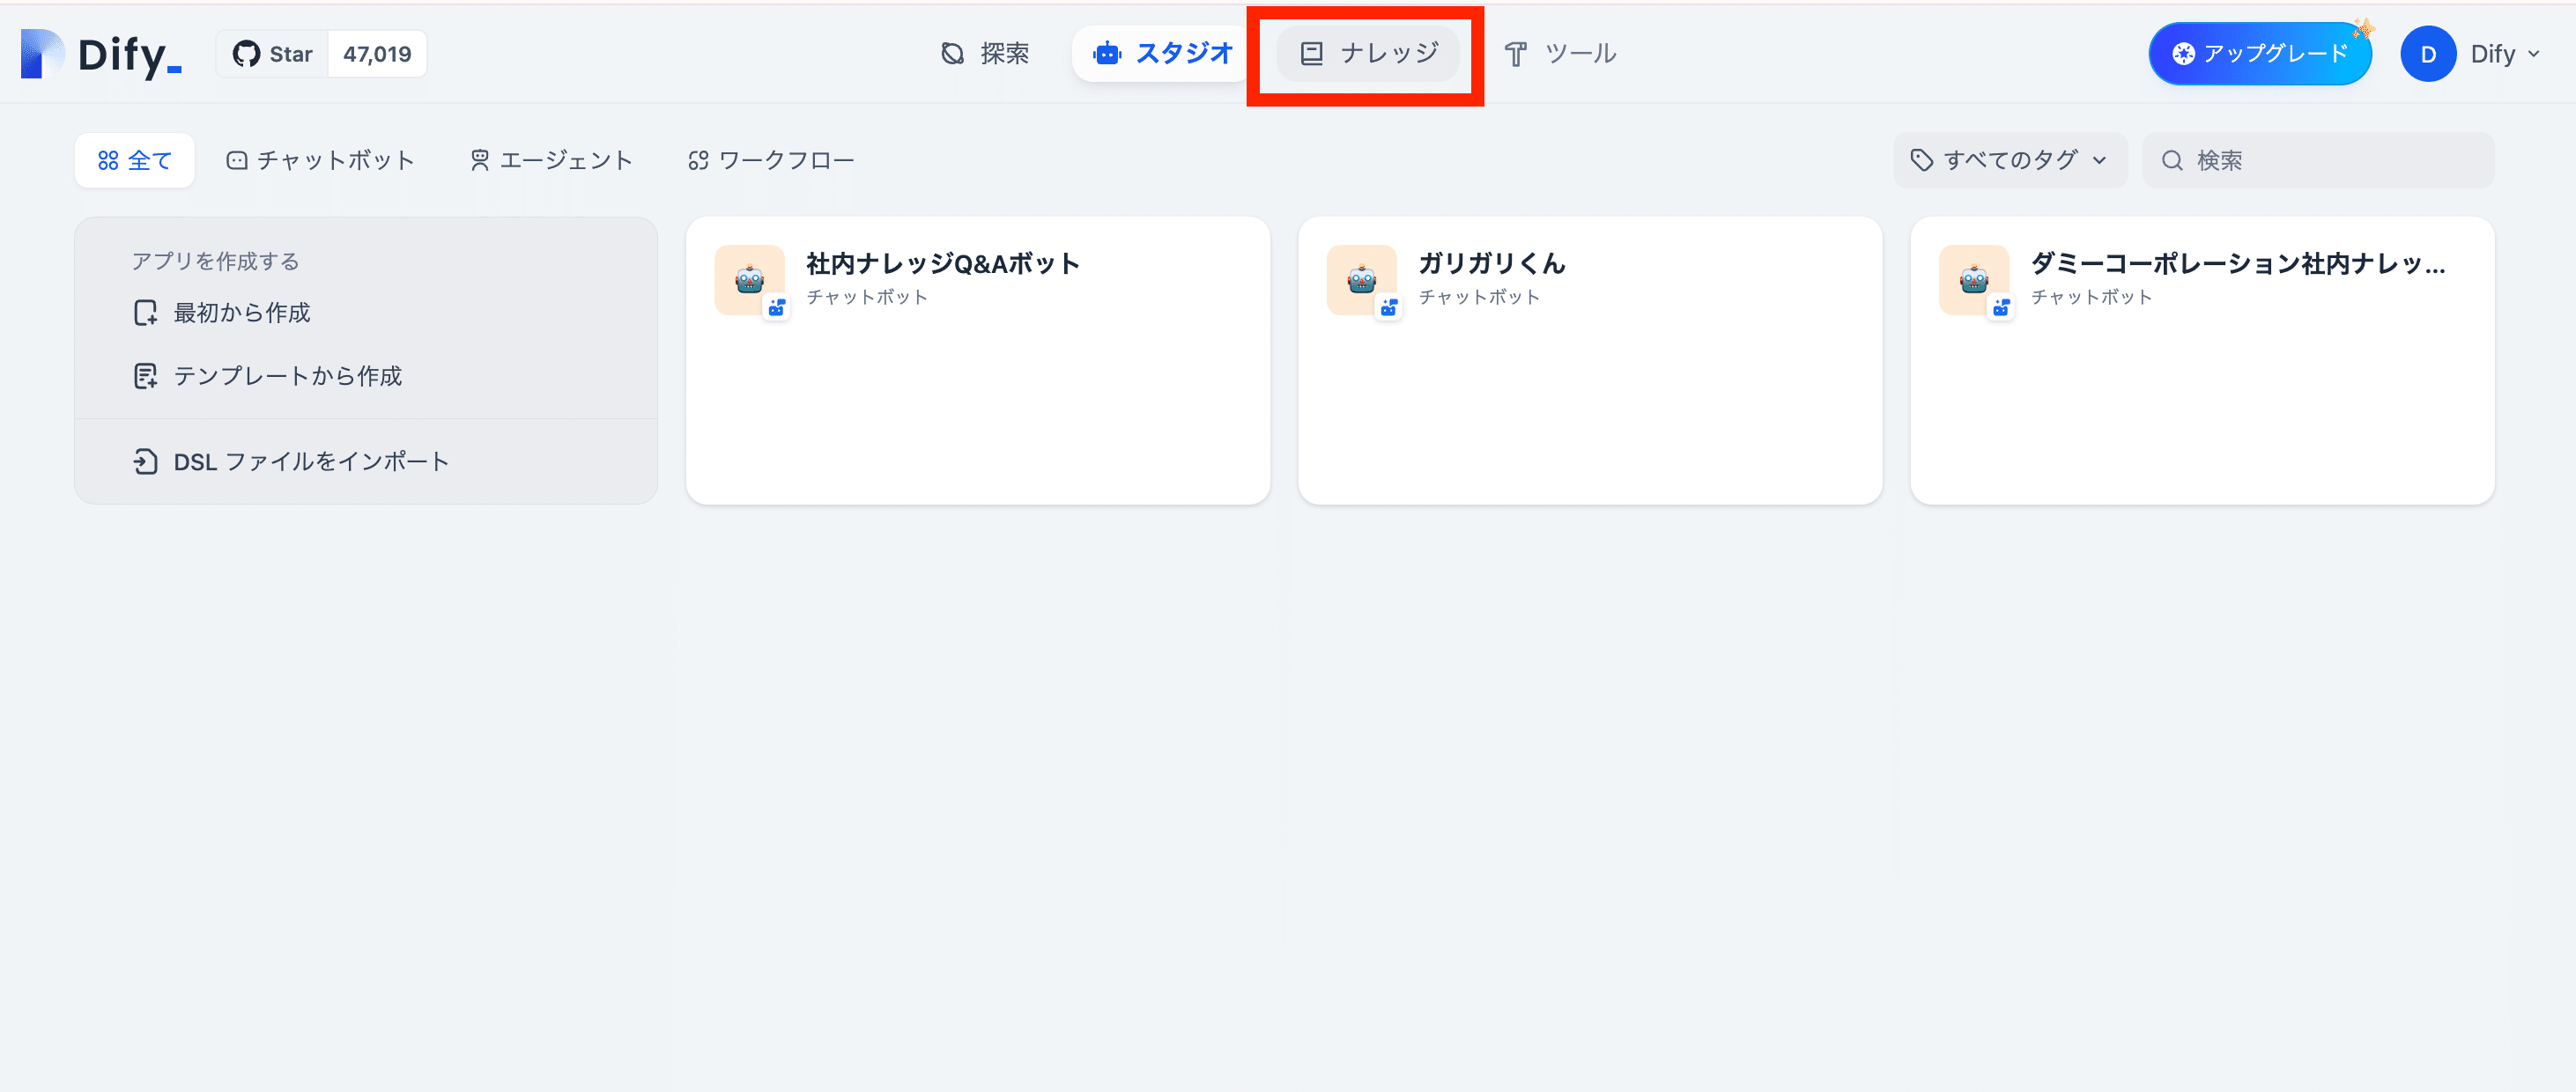The height and width of the screenshot is (1092, 2576).
Task: Show only エージェント apps
Action: 551,160
